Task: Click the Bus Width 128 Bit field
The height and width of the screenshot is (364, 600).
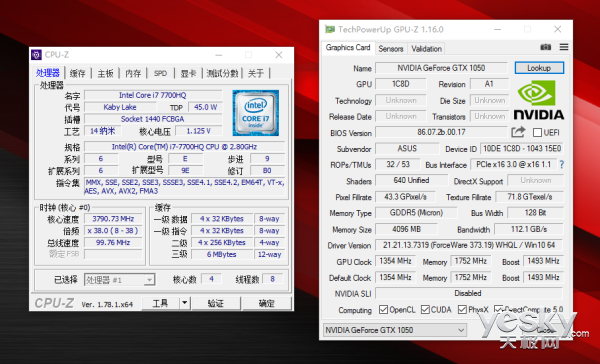Action: [535, 213]
